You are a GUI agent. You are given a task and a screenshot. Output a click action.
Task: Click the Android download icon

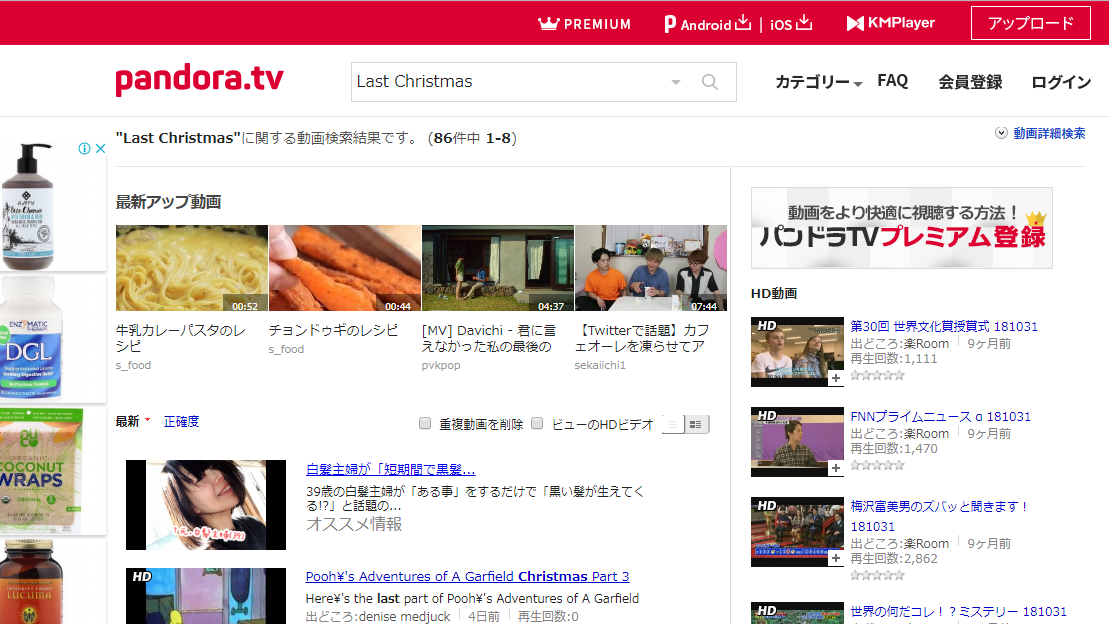(x=743, y=23)
